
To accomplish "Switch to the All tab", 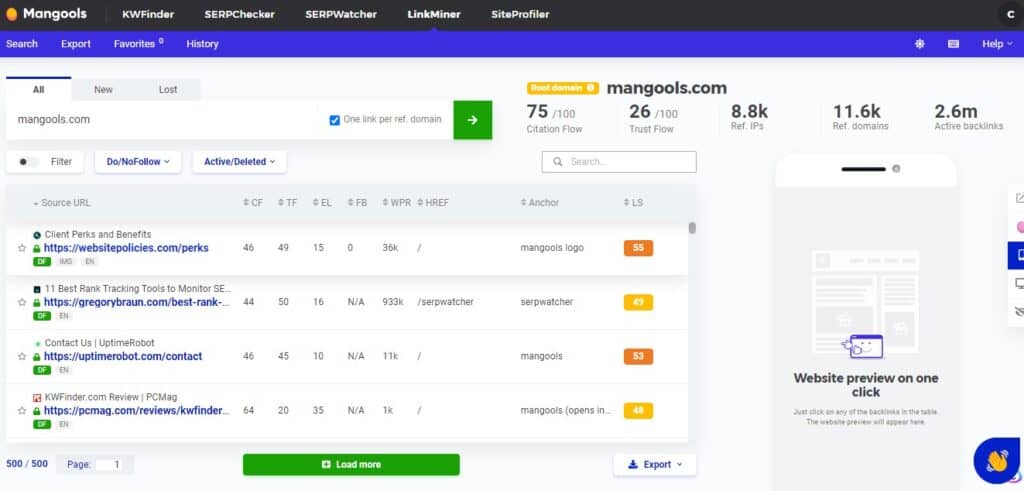I will (39, 89).
